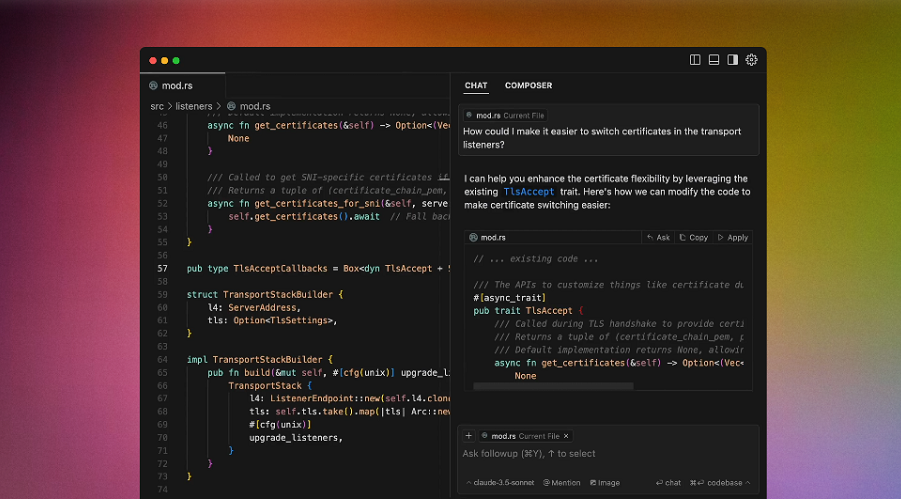Toggle the left sidebar layout icon

point(695,60)
